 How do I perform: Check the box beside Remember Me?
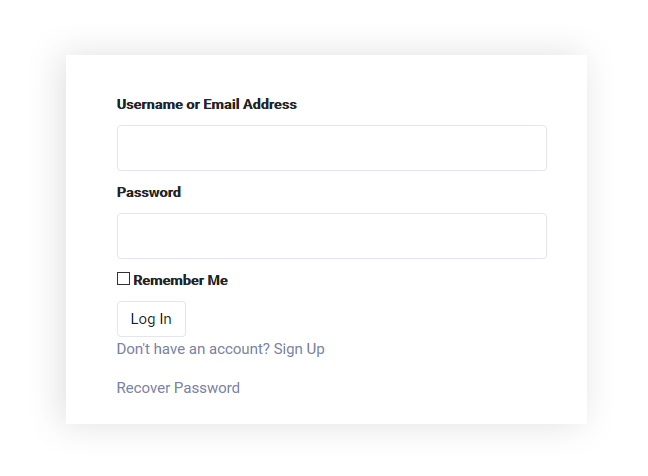tap(123, 279)
